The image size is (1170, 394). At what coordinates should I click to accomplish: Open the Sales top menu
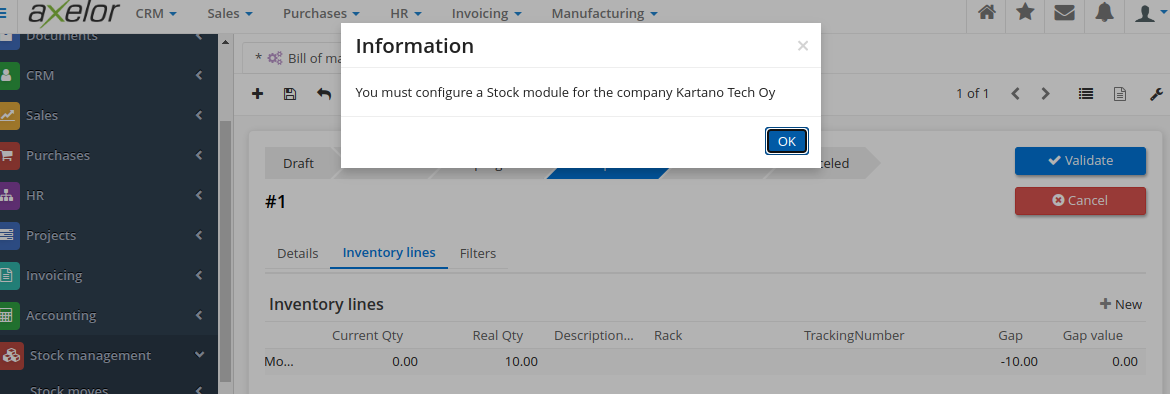coord(230,13)
